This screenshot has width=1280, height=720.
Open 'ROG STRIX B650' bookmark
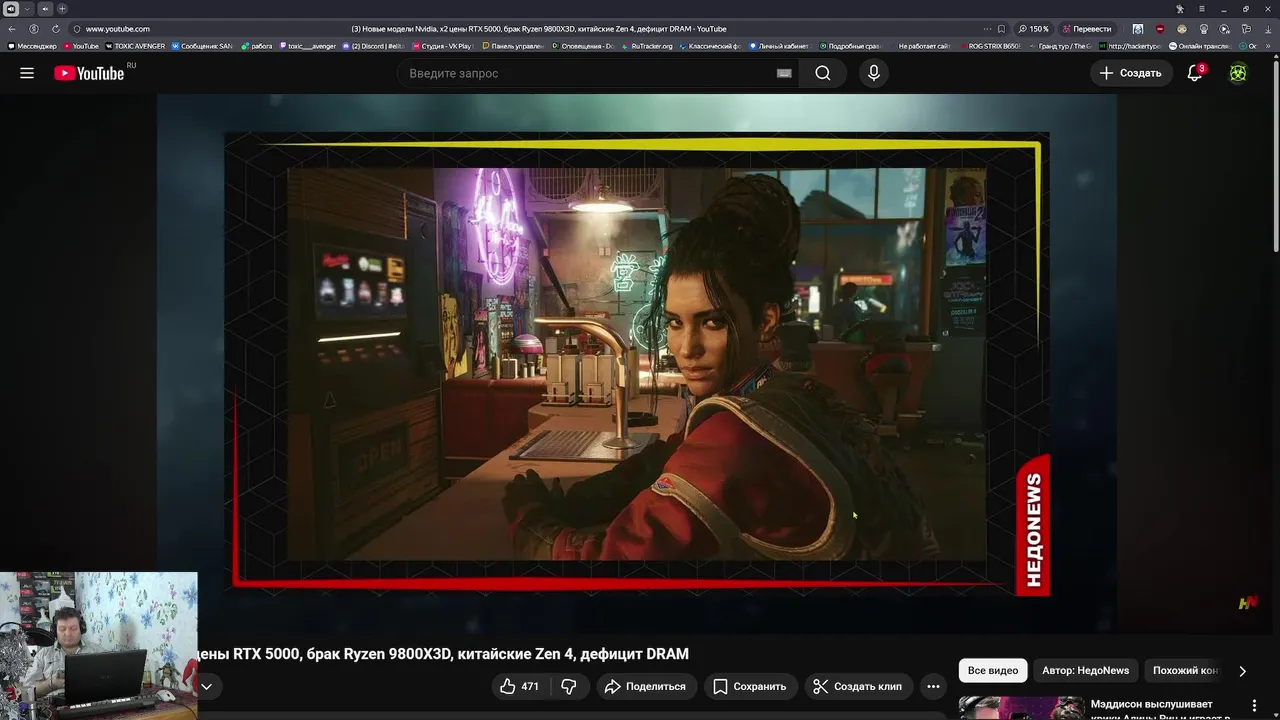[x=990, y=46]
